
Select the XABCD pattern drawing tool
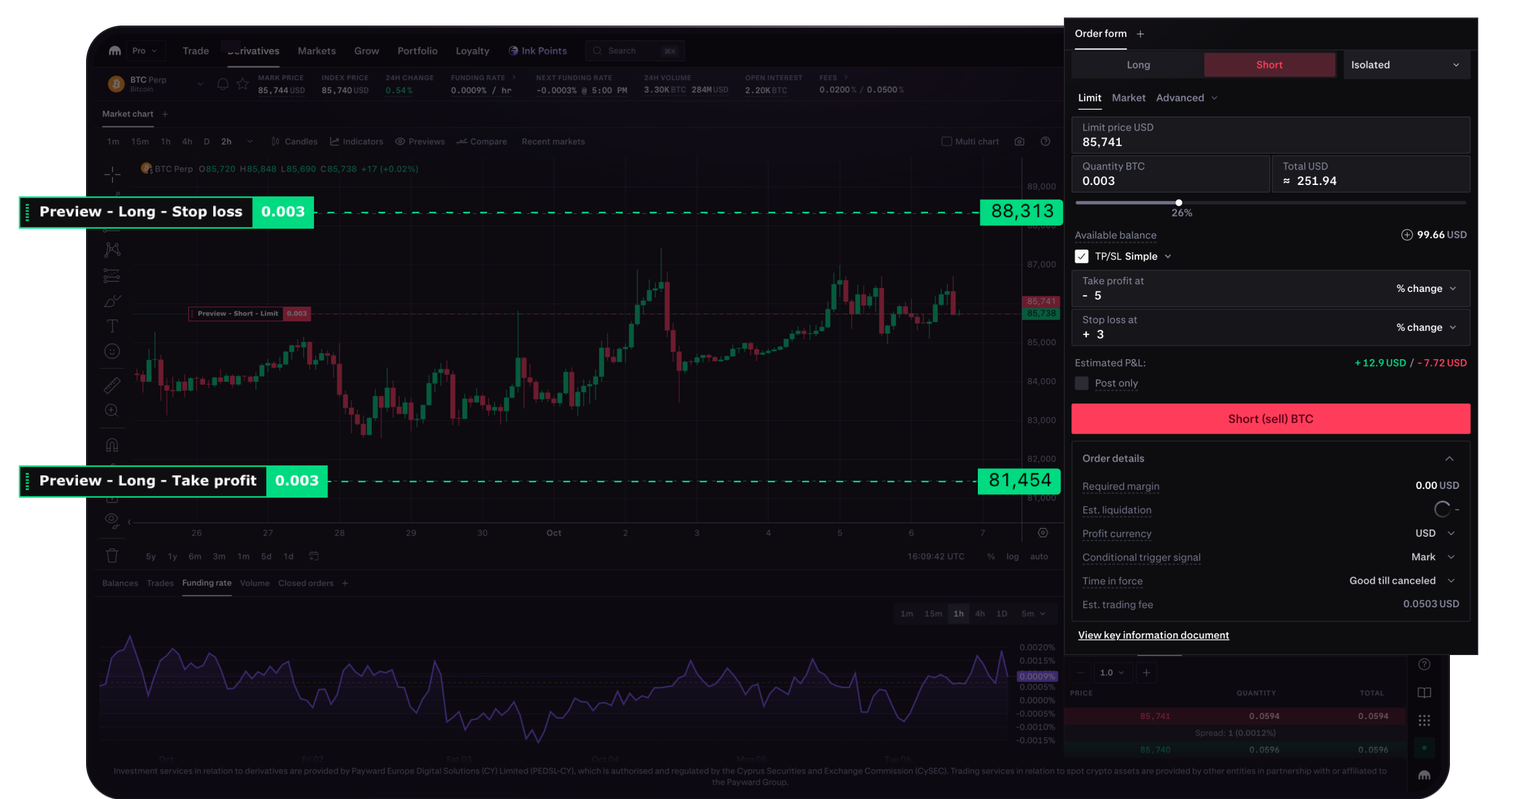tap(112, 249)
